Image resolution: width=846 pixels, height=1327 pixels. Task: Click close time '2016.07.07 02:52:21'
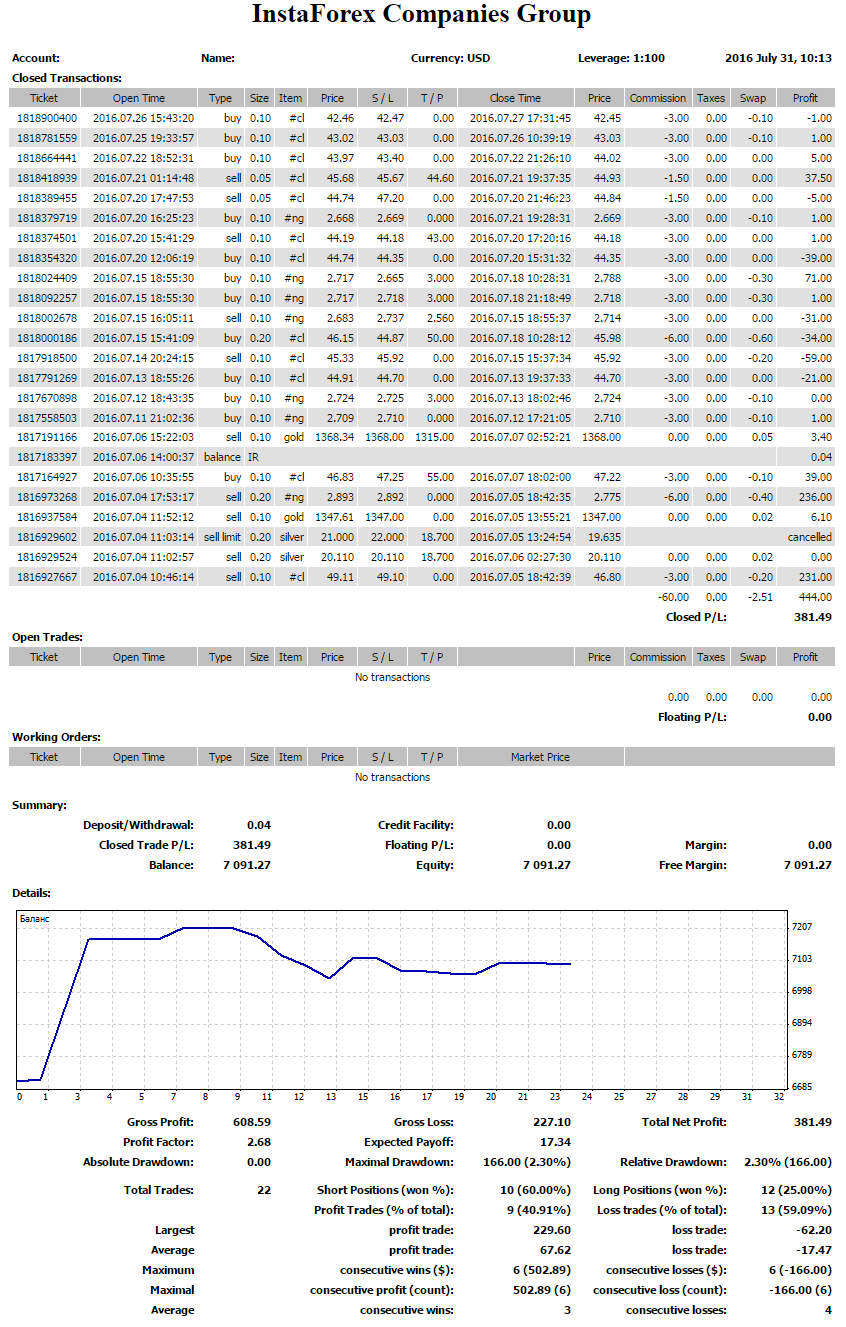tap(520, 437)
